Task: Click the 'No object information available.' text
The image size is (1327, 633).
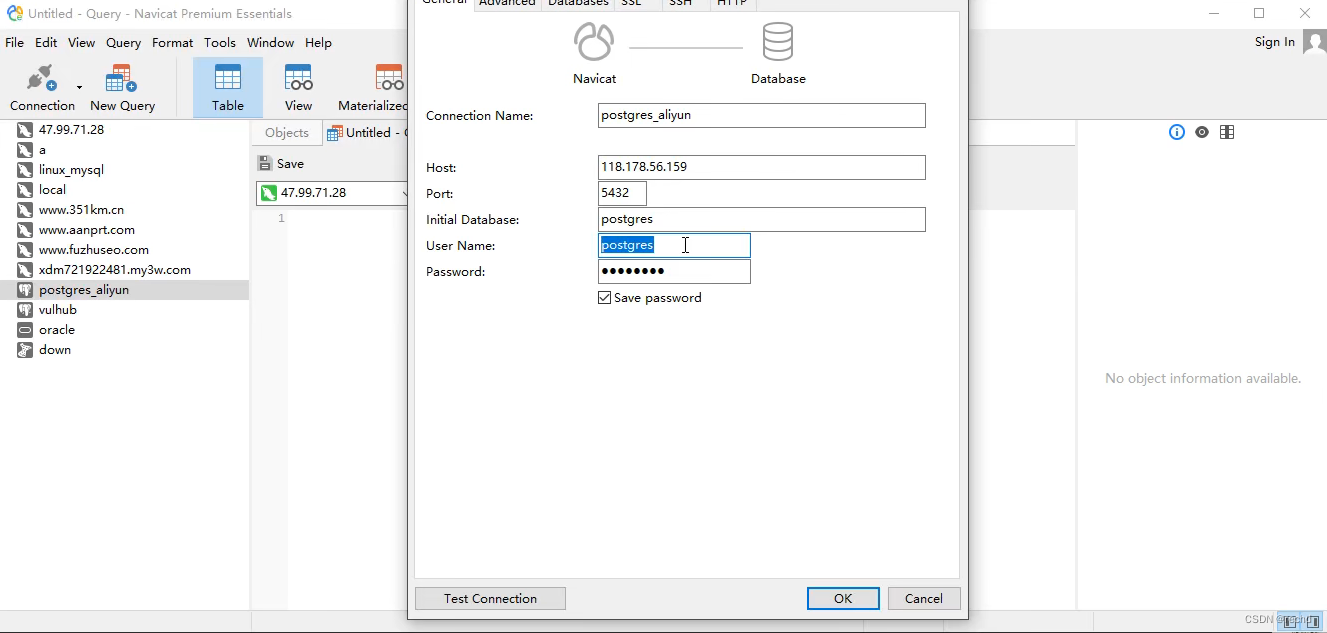Action: (1203, 379)
